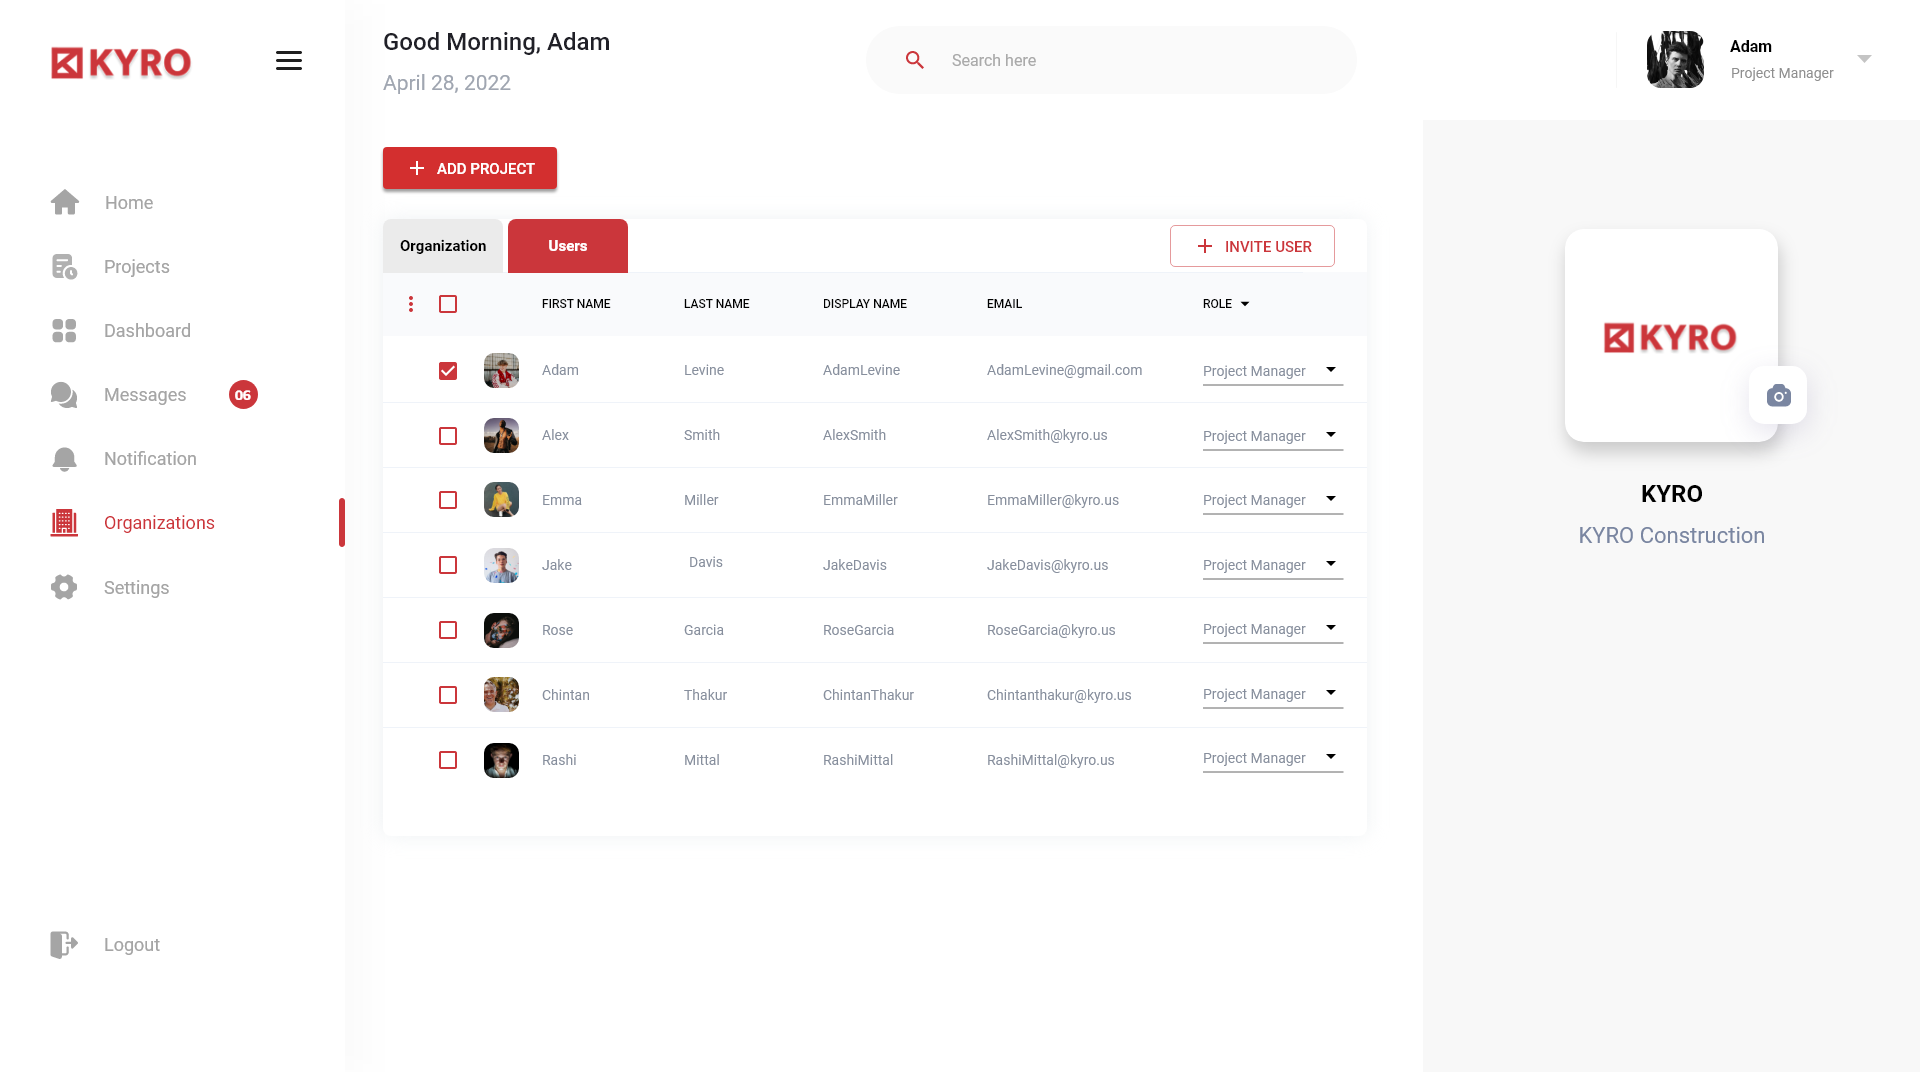
Task: Click Rashi Mittal's row avatar
Action: [501, 760]
